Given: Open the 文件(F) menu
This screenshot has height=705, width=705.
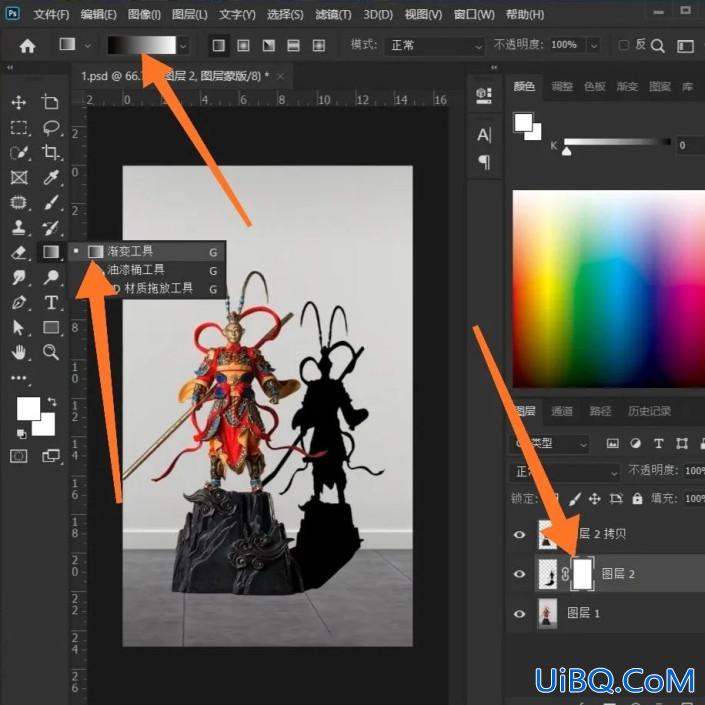Looking at the screenshot, I should point(51,15).
